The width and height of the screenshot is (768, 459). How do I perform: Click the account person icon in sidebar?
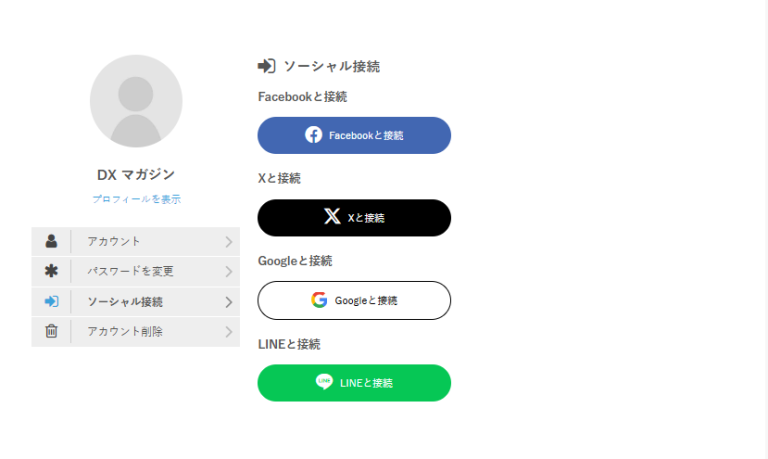click(51, 241)
